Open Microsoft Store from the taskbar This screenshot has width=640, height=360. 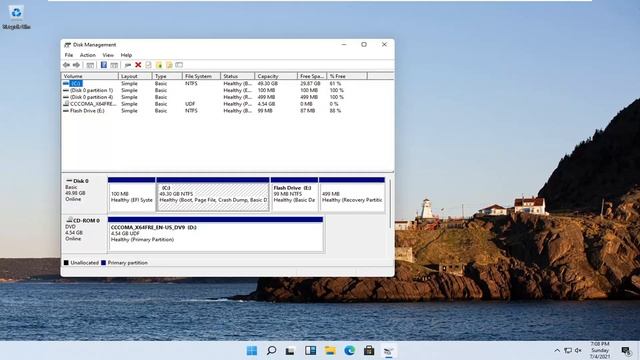coord(369,351)
